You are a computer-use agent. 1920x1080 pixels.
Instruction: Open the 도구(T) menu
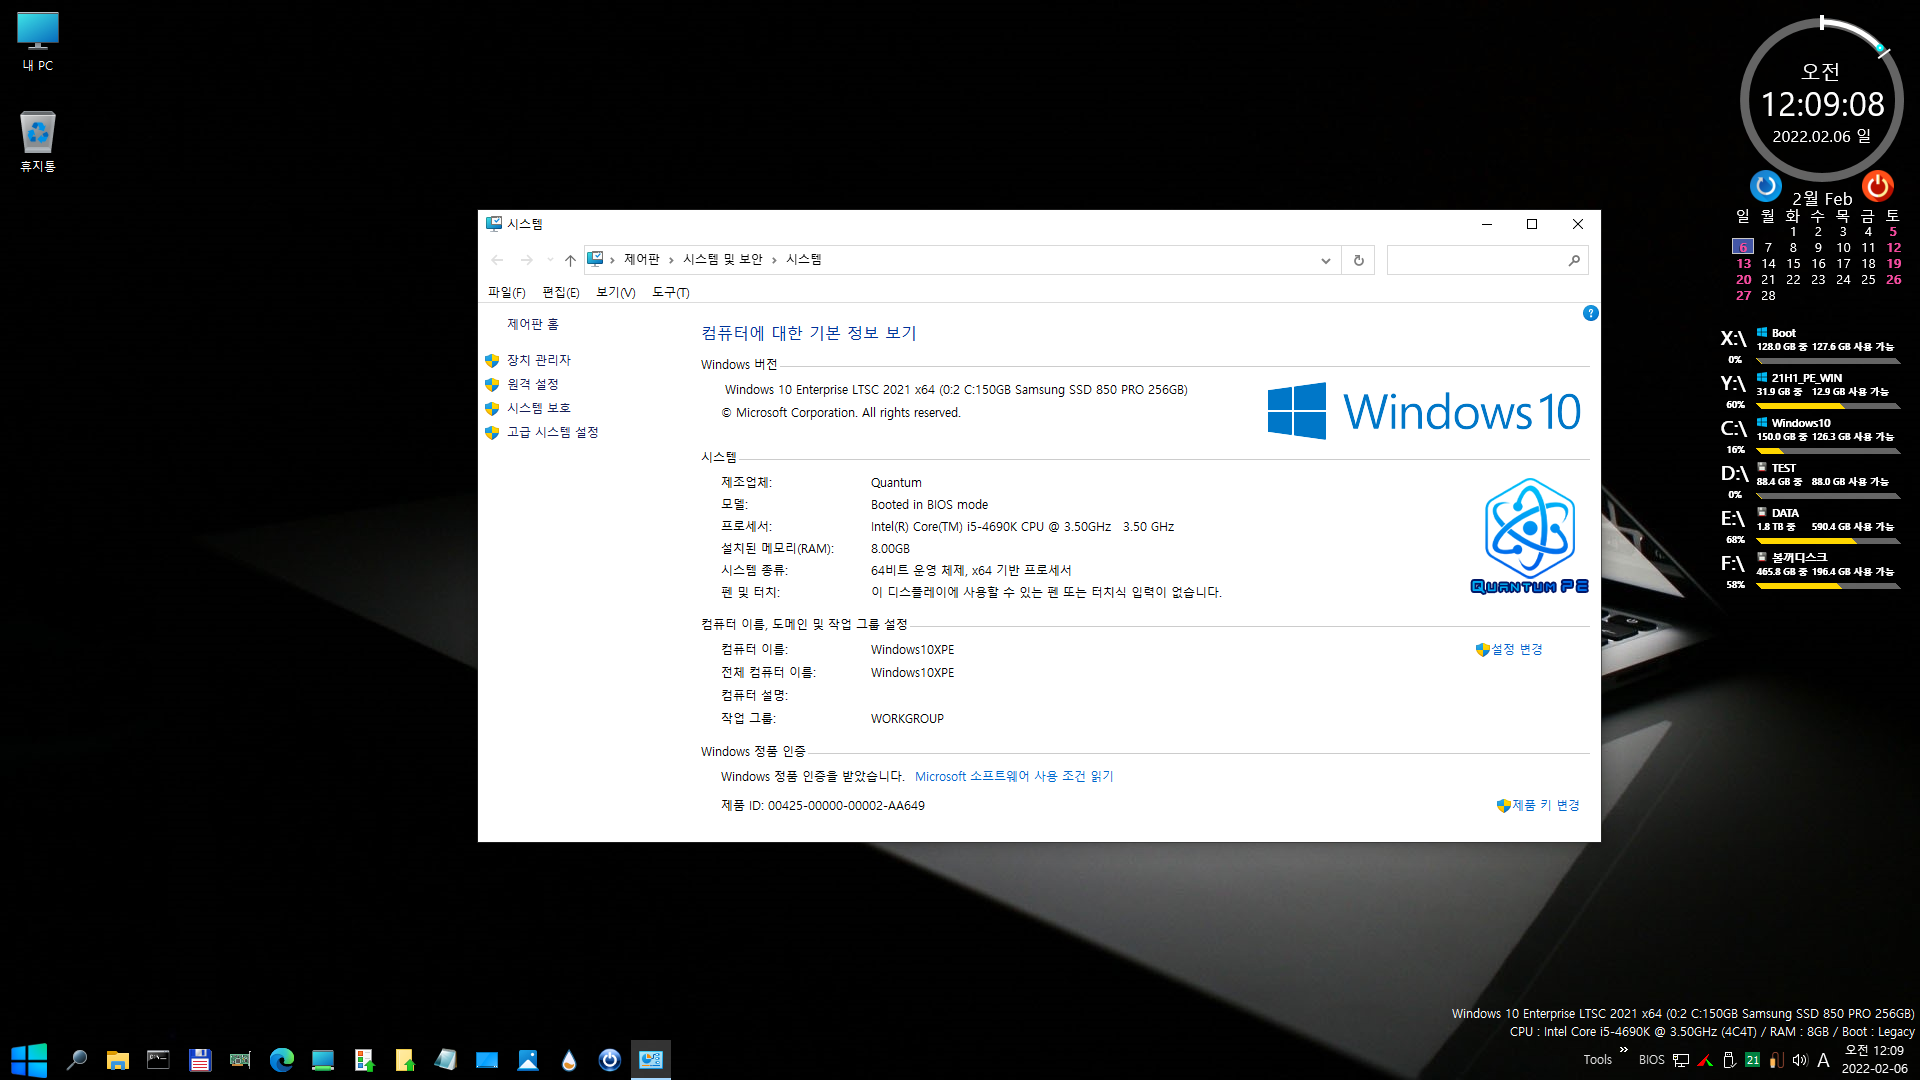[x=670, y=292]
